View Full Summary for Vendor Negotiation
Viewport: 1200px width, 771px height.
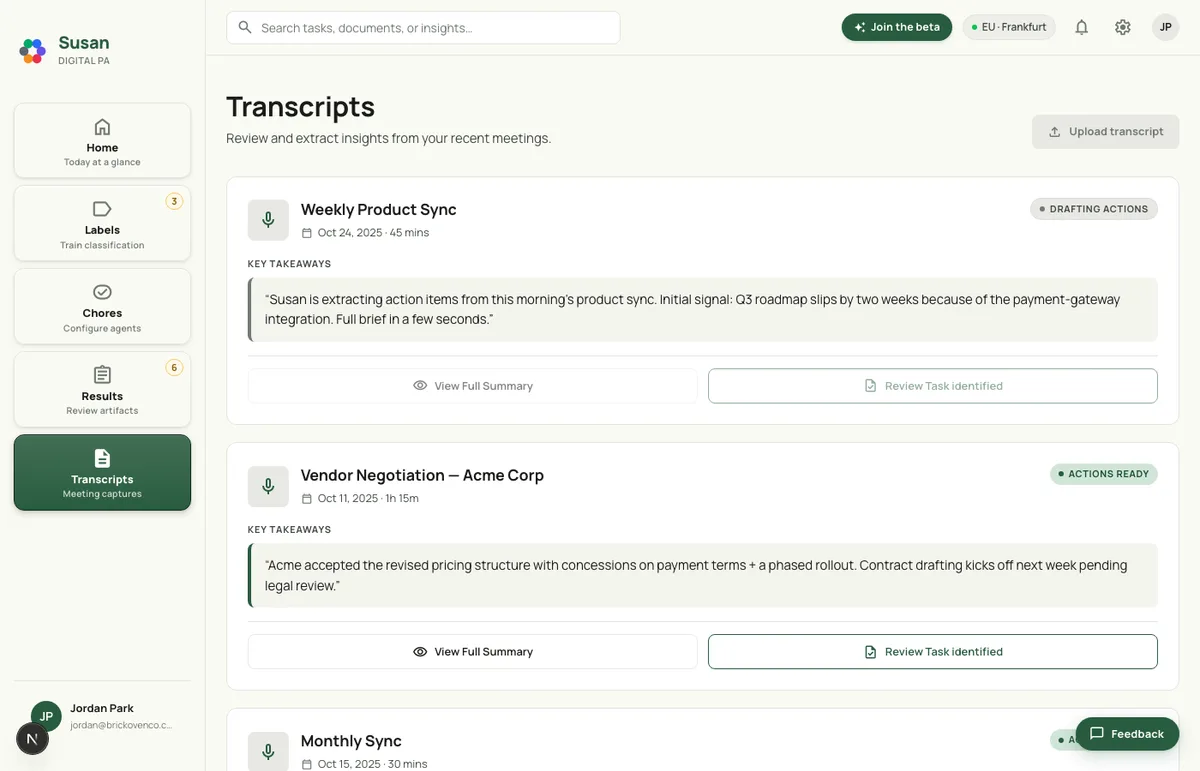click(x=473, y=651)
